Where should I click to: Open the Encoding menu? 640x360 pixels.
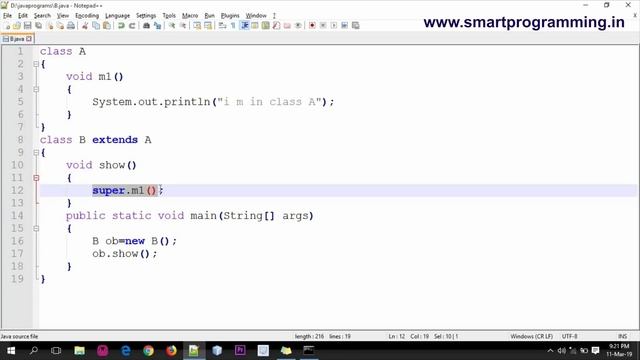[87, 16]
